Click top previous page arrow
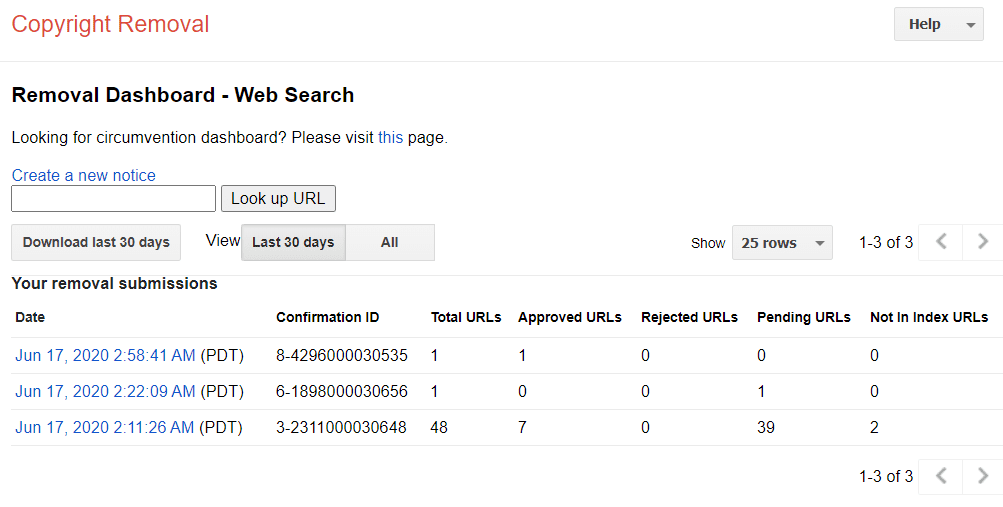This screenshot has width=1003, height=507. click(x=941, y=242)
